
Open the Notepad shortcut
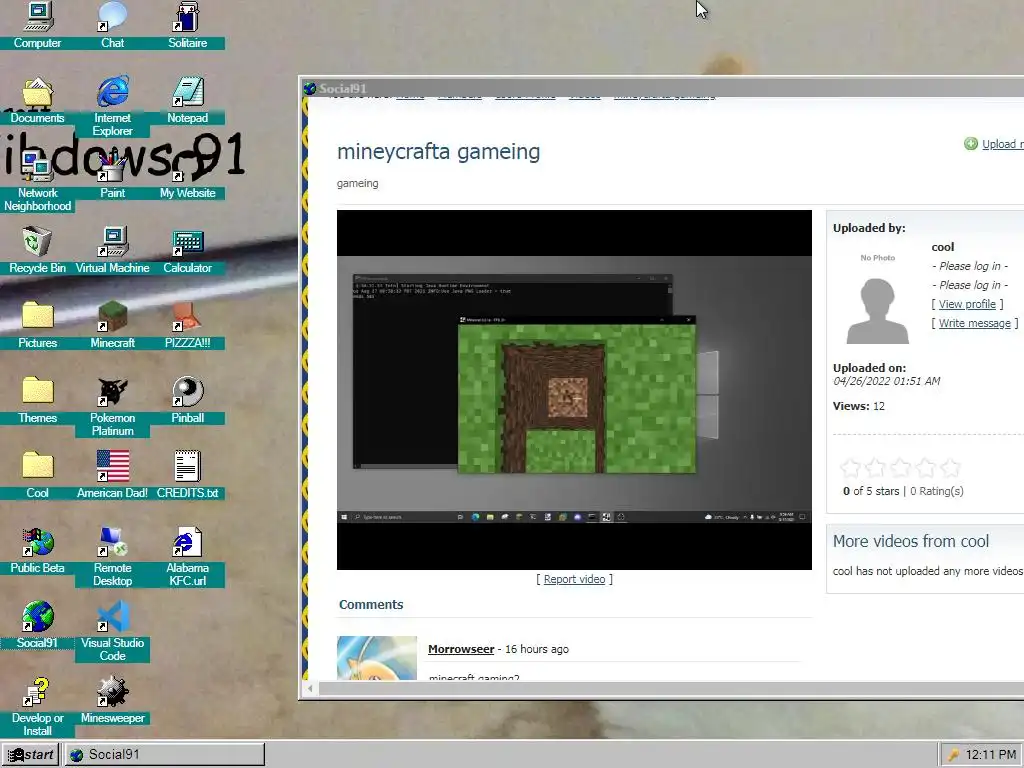pos(187,101)
